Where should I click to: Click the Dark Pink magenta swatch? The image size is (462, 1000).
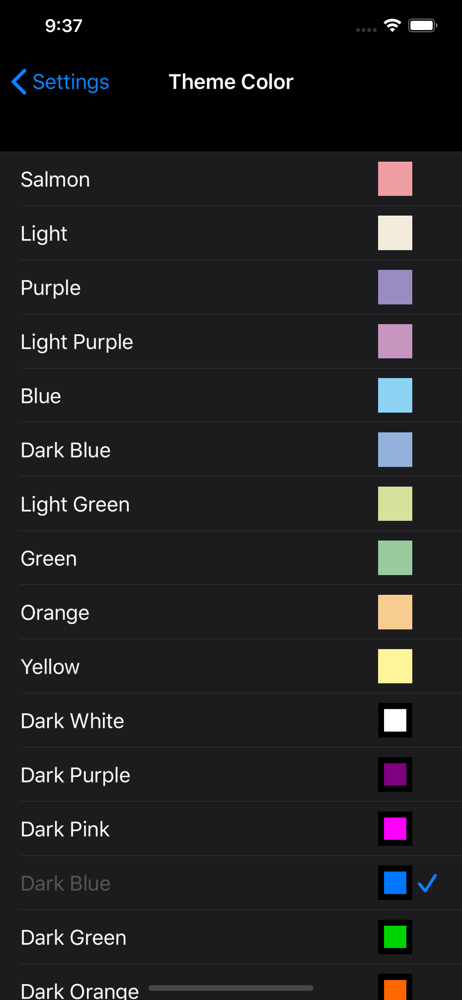tap(395, 829)
